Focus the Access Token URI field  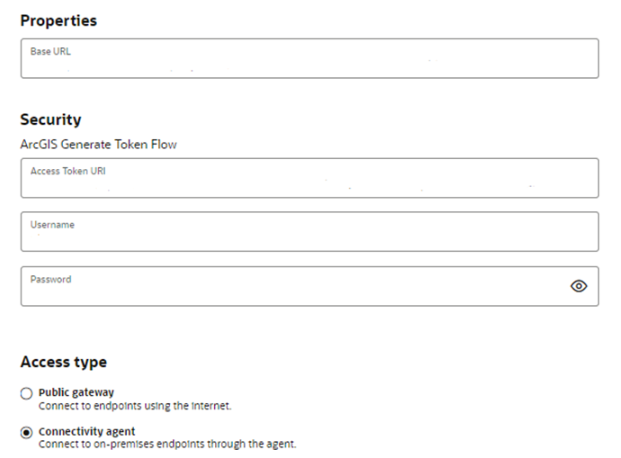point(309,183)
